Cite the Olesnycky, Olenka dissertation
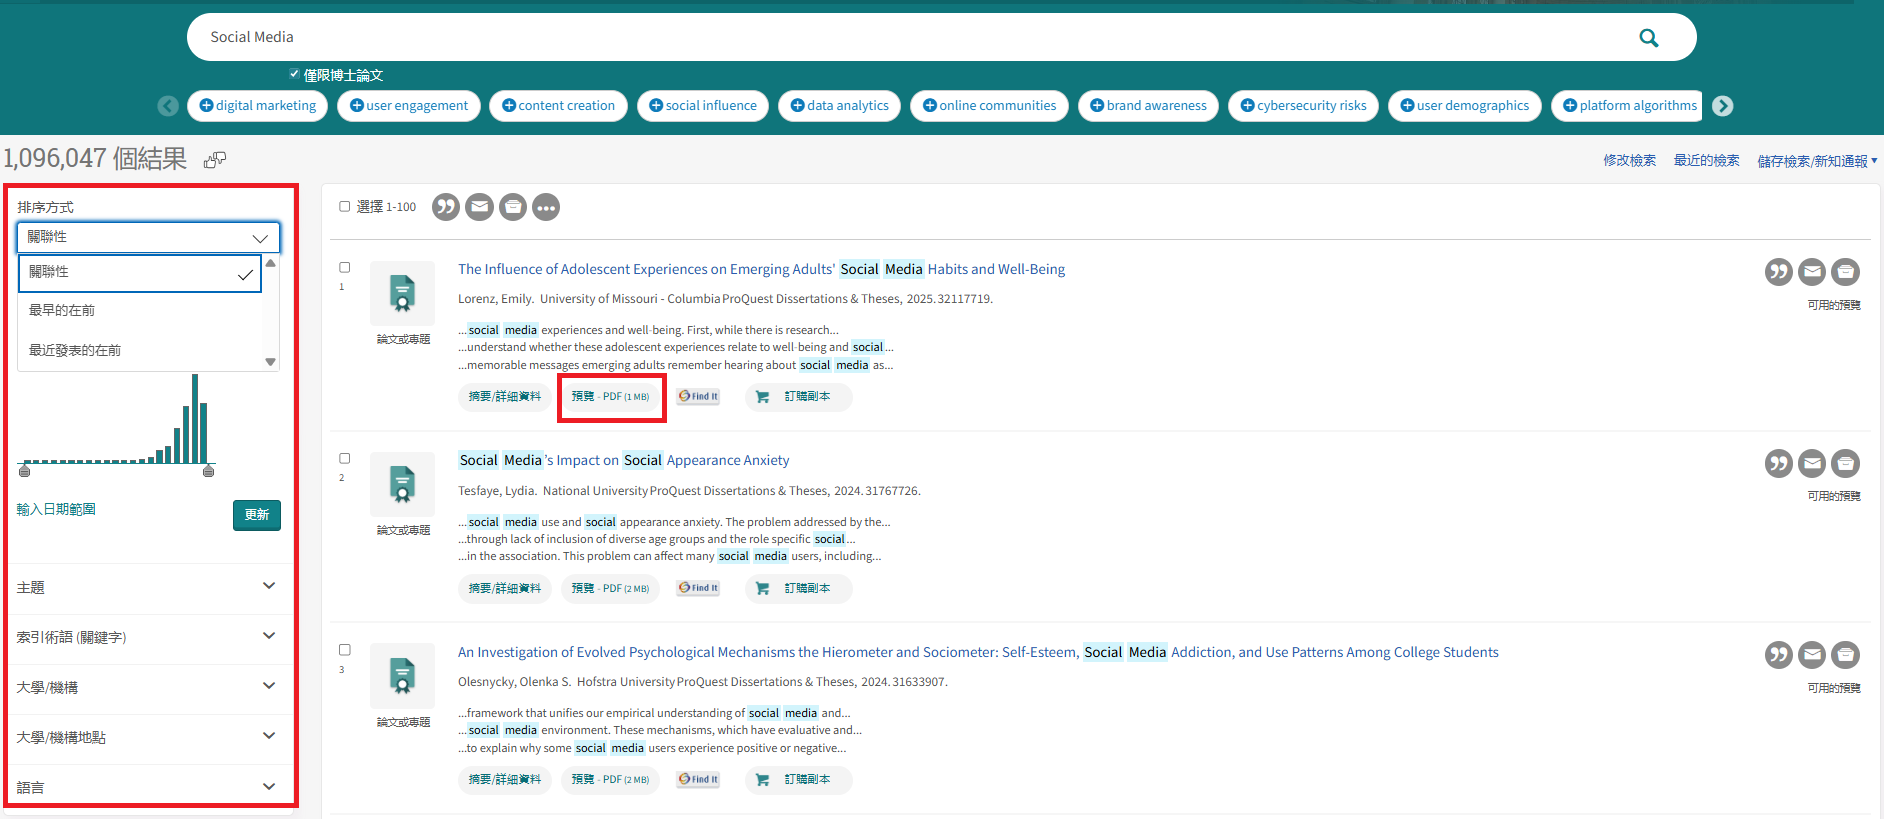Image resolution: width=1884 pixels, height=819 pixels. 1779,655
